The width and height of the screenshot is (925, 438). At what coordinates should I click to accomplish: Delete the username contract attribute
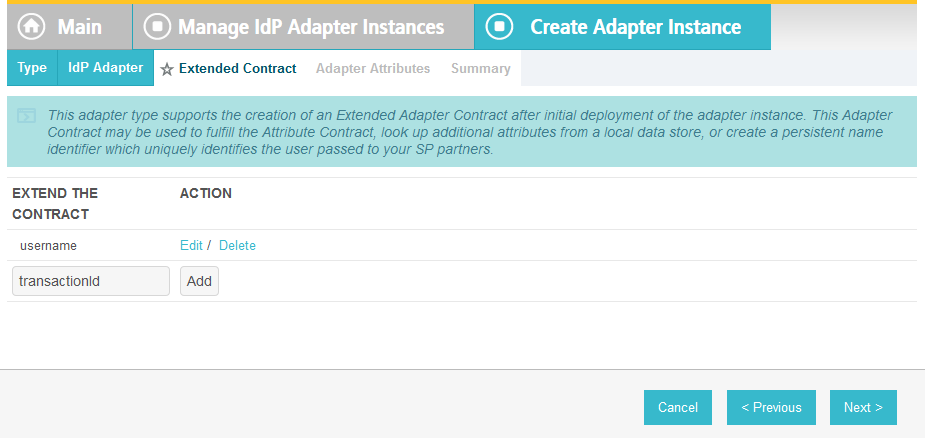tap(237, 246)
